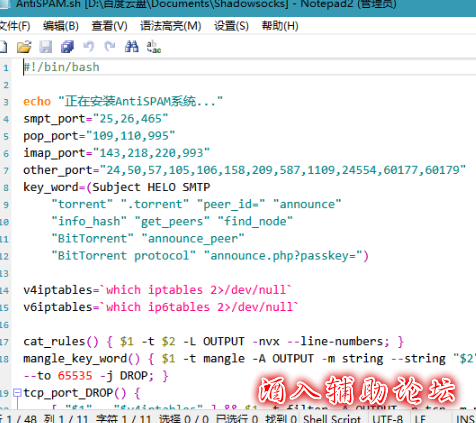Create new document with blank page icon
The image size is (476, 423).
(x=3, y=47)
